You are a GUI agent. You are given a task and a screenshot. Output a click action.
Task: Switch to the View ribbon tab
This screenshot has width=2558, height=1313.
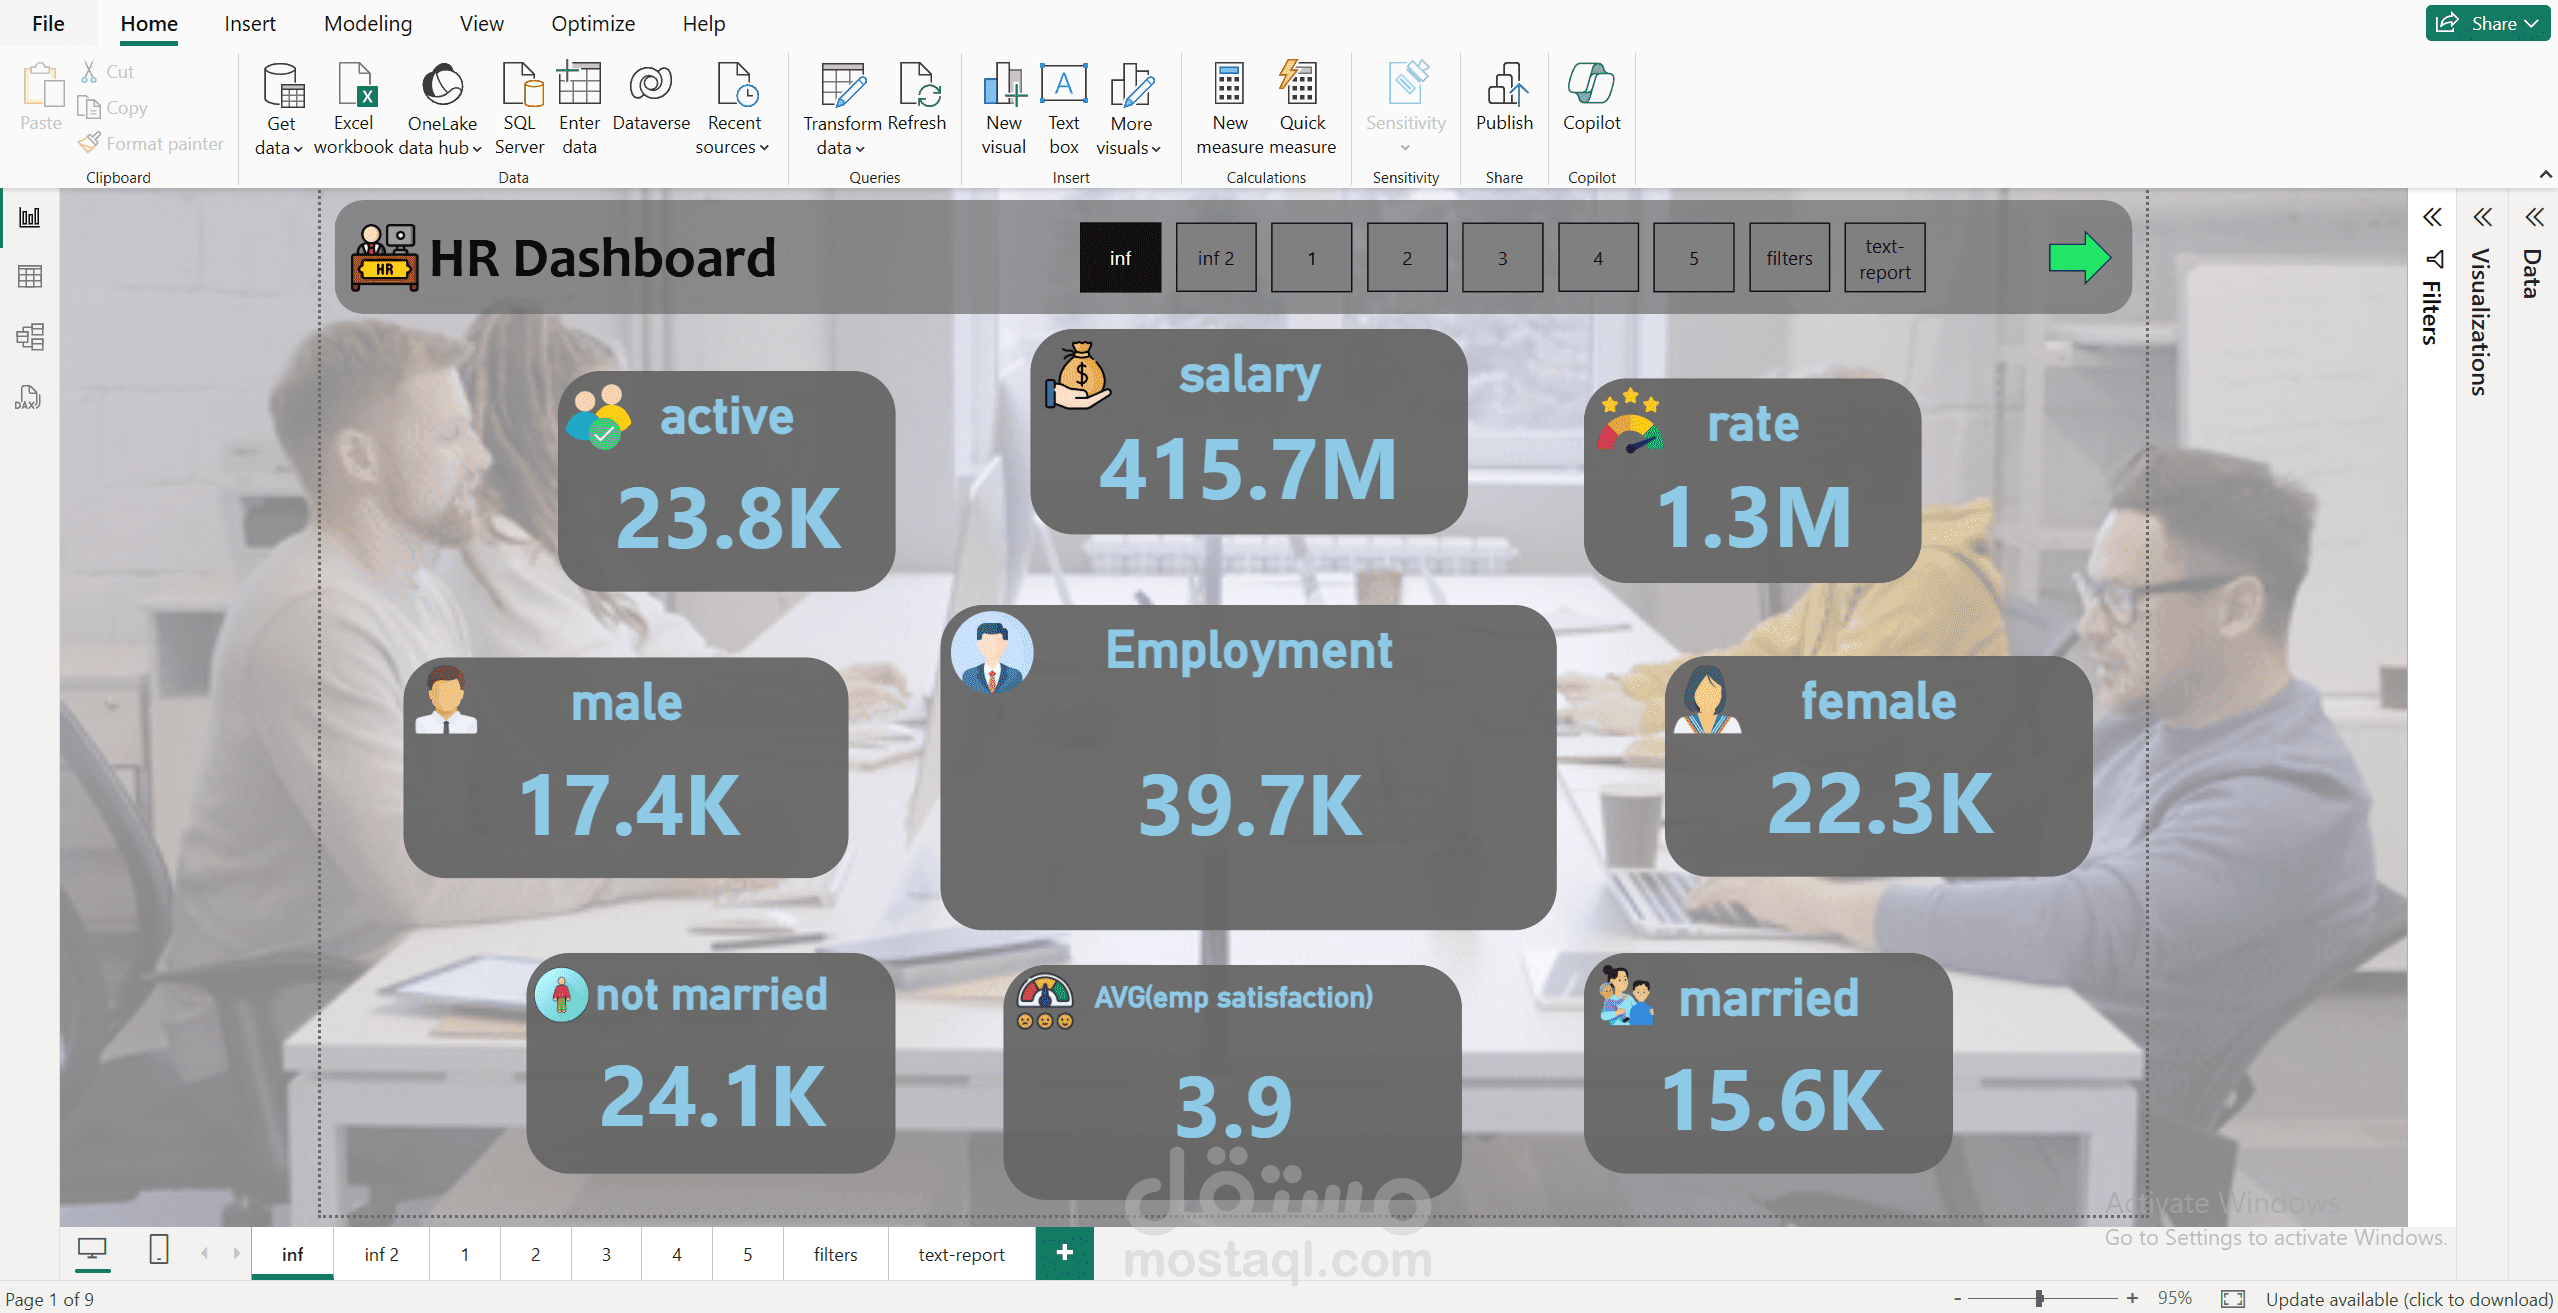[x=481, y=23]
